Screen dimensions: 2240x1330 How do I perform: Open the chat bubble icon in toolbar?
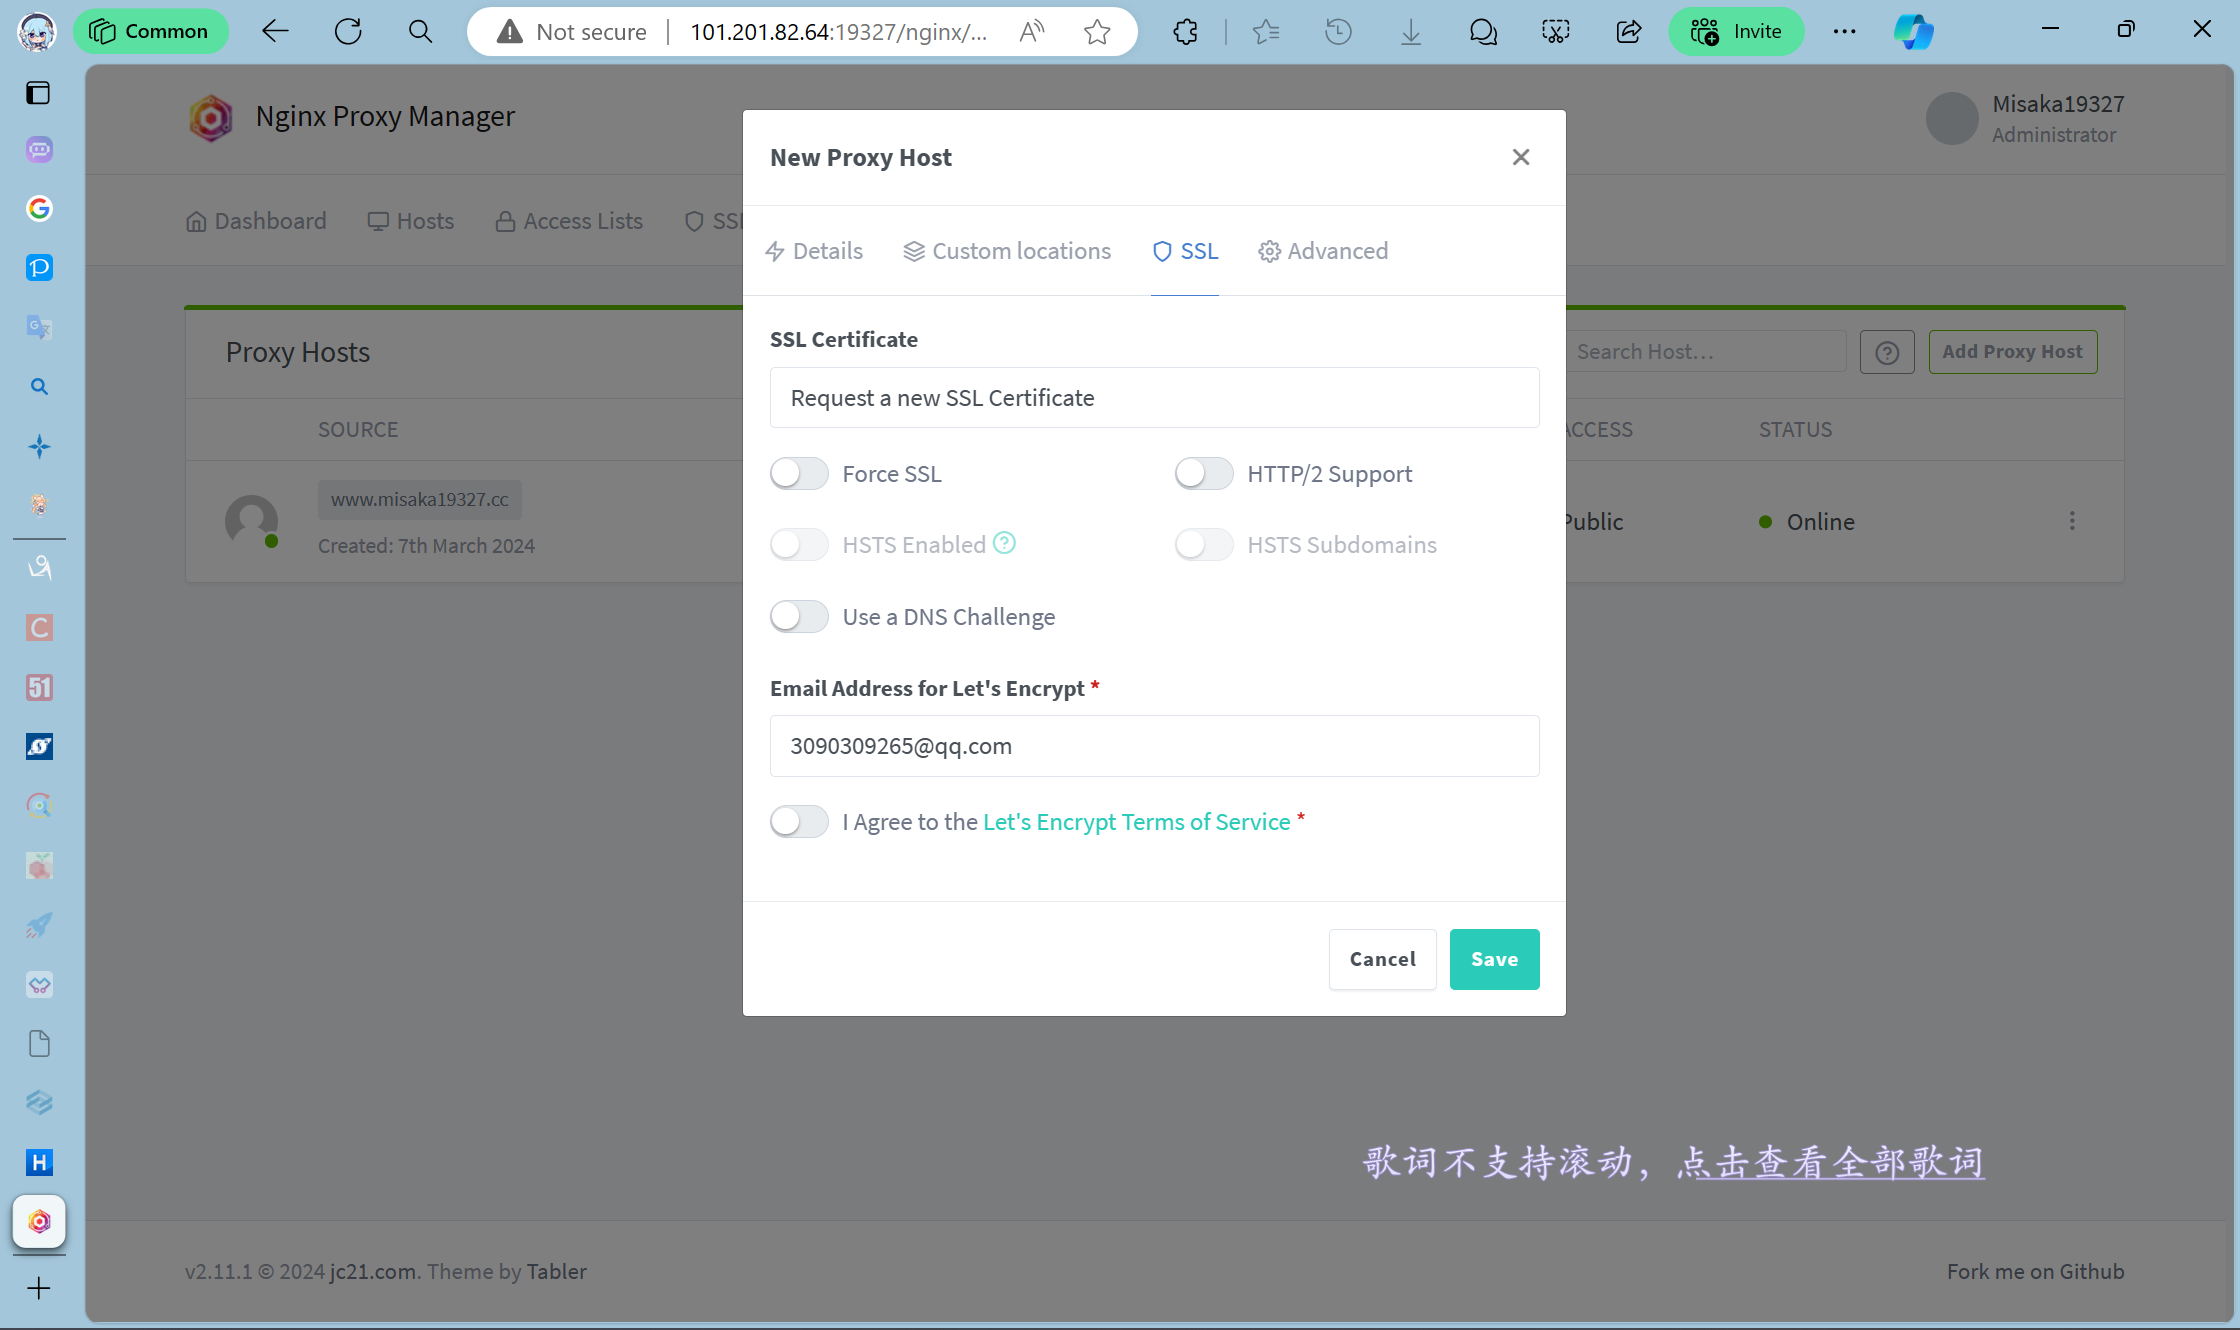(1483, 32)
